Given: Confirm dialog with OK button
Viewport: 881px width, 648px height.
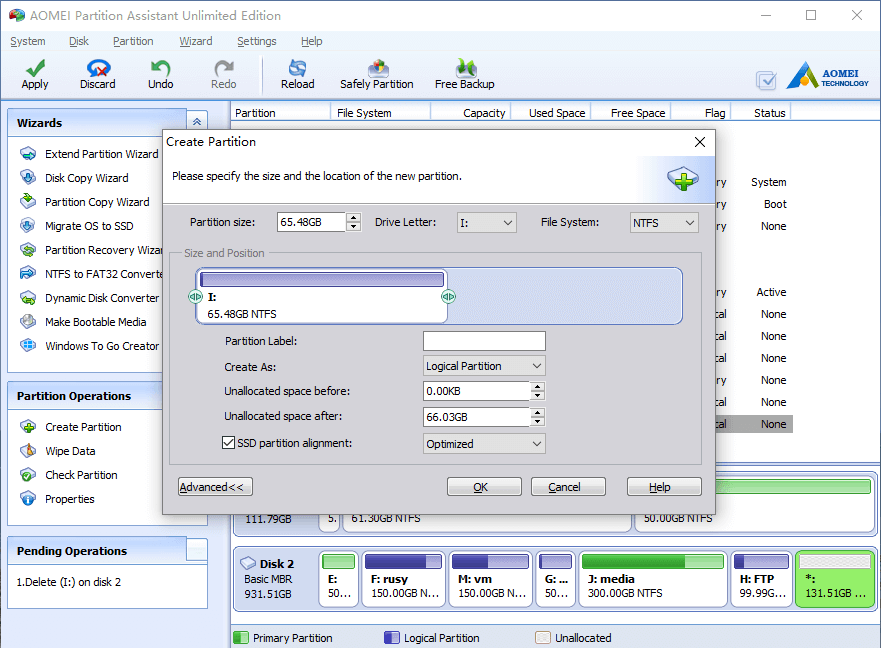Looking at the screenshot, I should point(484,487).
